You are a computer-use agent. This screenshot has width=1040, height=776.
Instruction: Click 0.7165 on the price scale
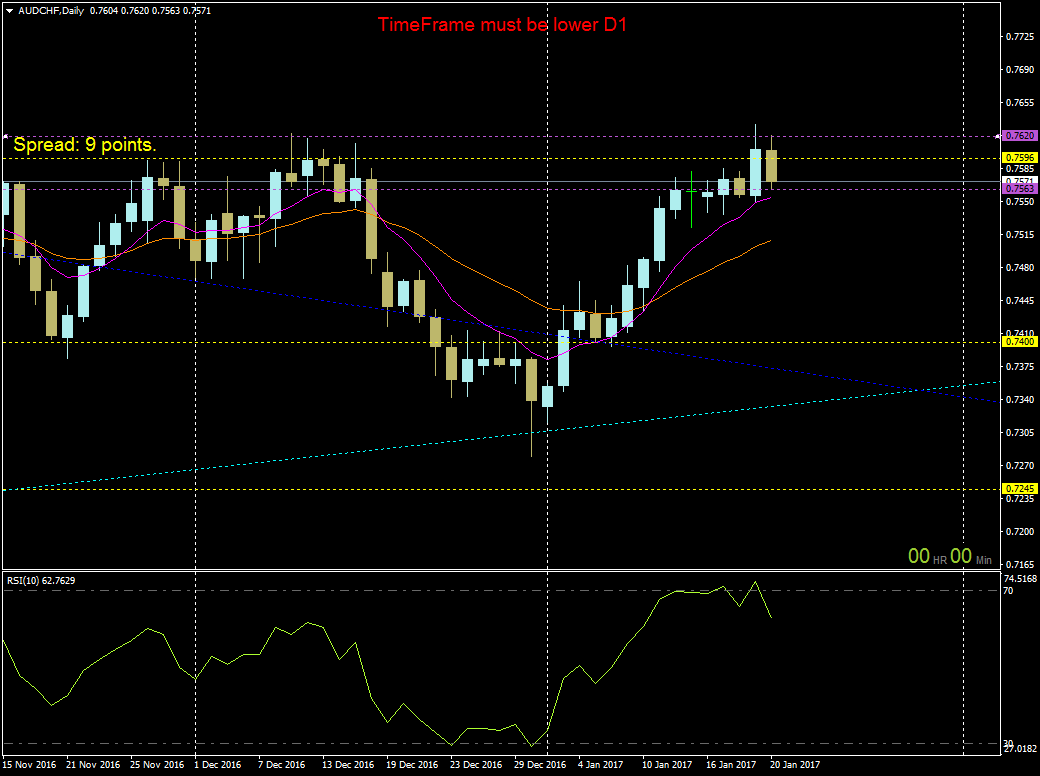(1020, 564)
